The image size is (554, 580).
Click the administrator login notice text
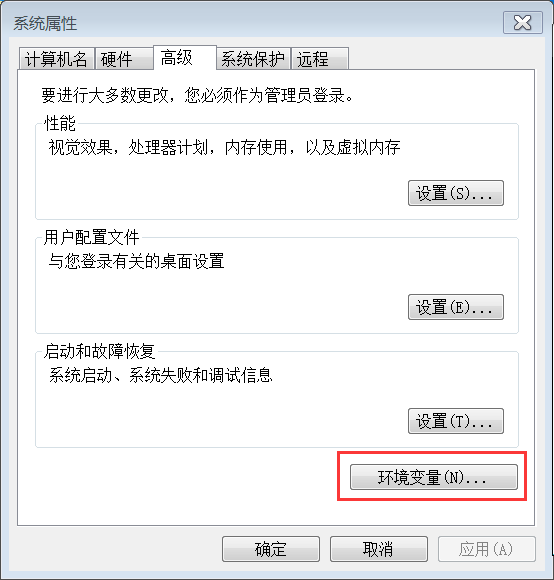(197, 95)
